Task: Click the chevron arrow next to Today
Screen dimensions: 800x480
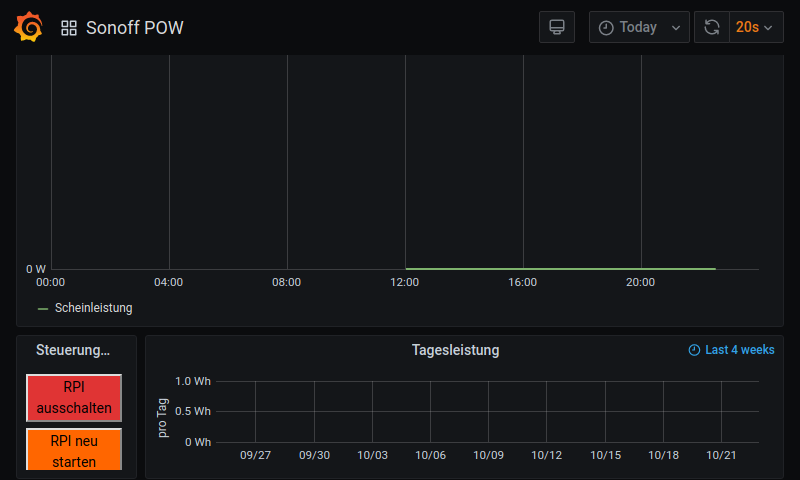Action: click(x=676, y=28)
